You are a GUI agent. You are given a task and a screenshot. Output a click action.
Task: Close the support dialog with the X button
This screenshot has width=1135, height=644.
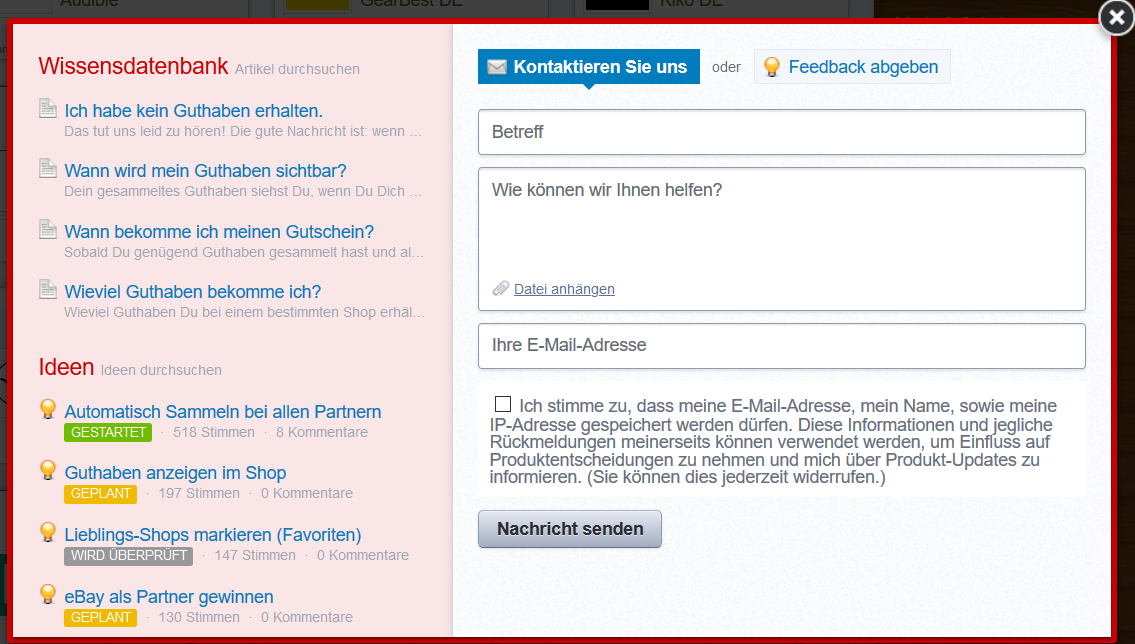(1116, 17)
